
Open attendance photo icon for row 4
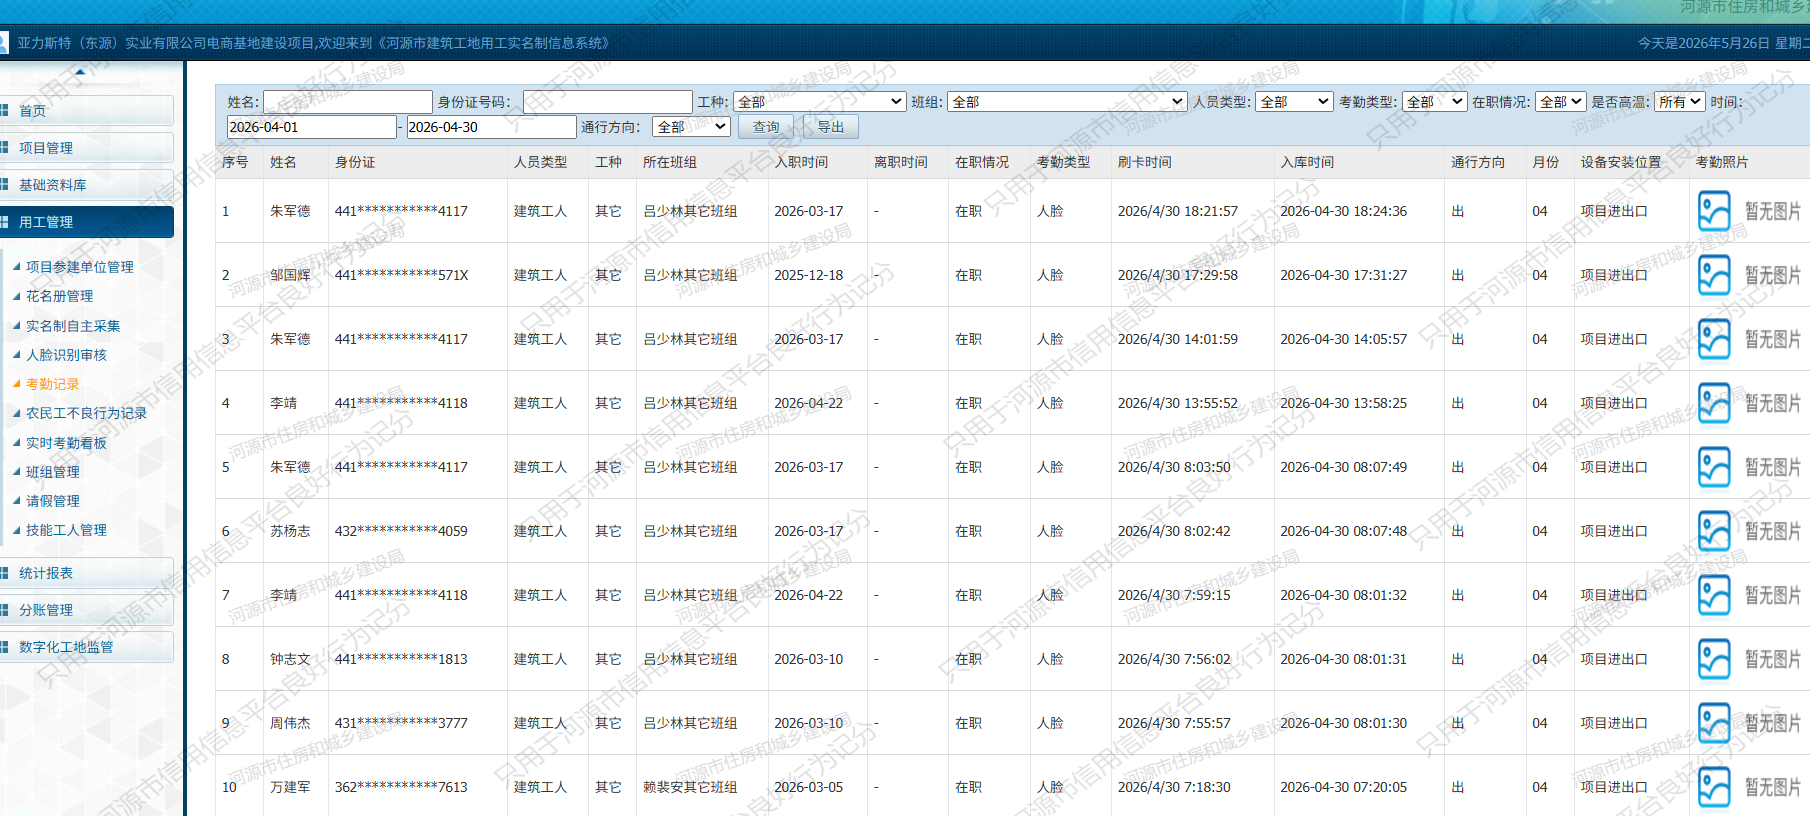[x=1714, y=403]
